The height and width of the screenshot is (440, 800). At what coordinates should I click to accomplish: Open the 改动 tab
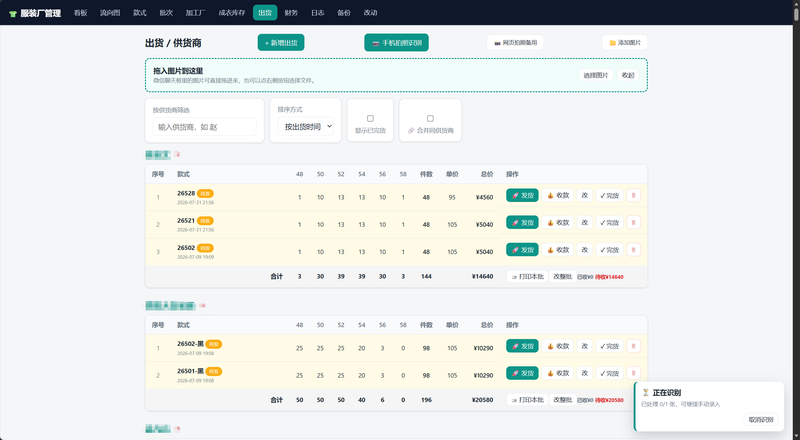[x=370, y=13]
